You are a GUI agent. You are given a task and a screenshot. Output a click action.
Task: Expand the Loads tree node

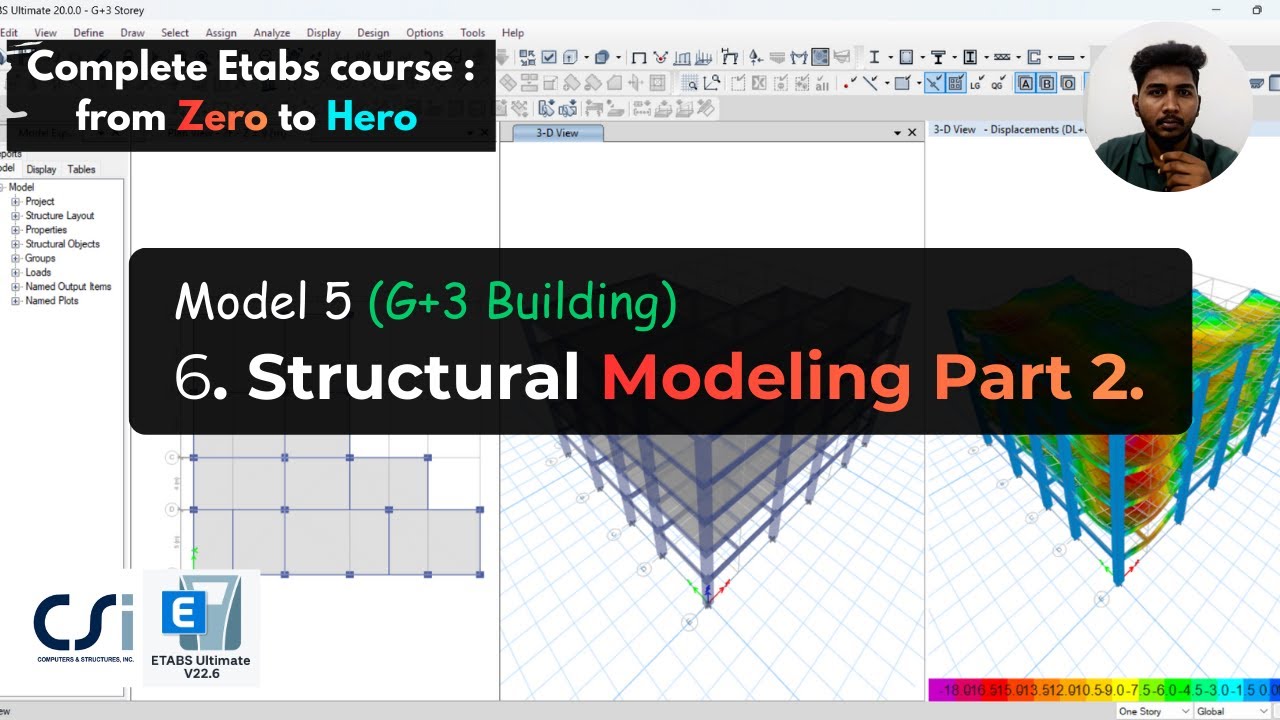click(x=16, y=272)
